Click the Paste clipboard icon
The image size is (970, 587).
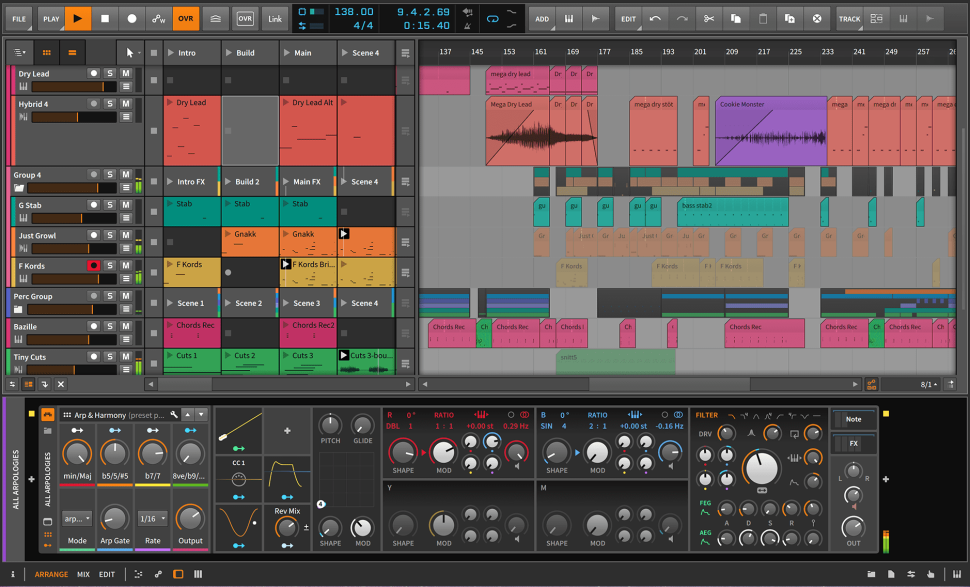click(x=763, y=19)
